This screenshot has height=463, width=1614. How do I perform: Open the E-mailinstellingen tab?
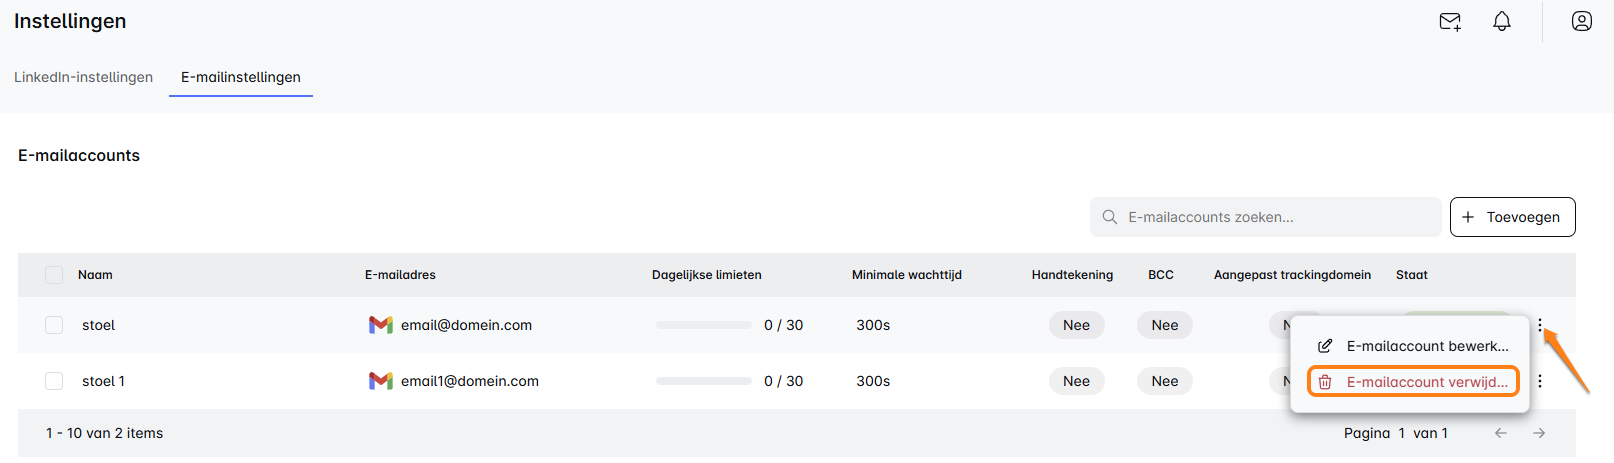(241, 77)
